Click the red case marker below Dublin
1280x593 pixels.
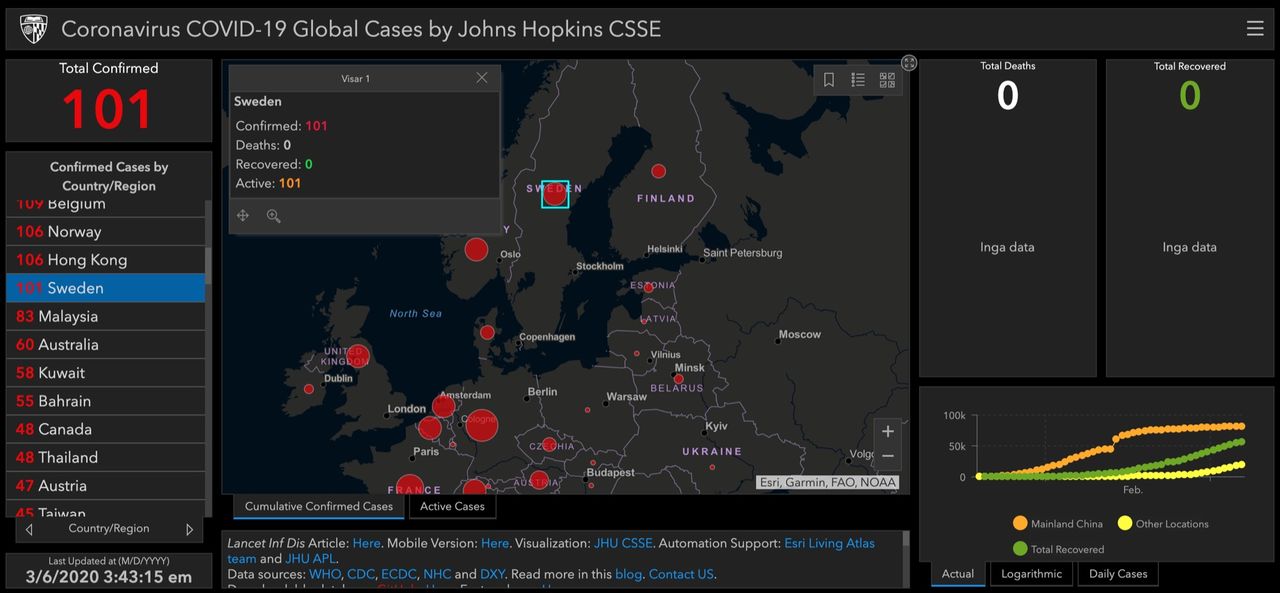[x=309, y=389]
